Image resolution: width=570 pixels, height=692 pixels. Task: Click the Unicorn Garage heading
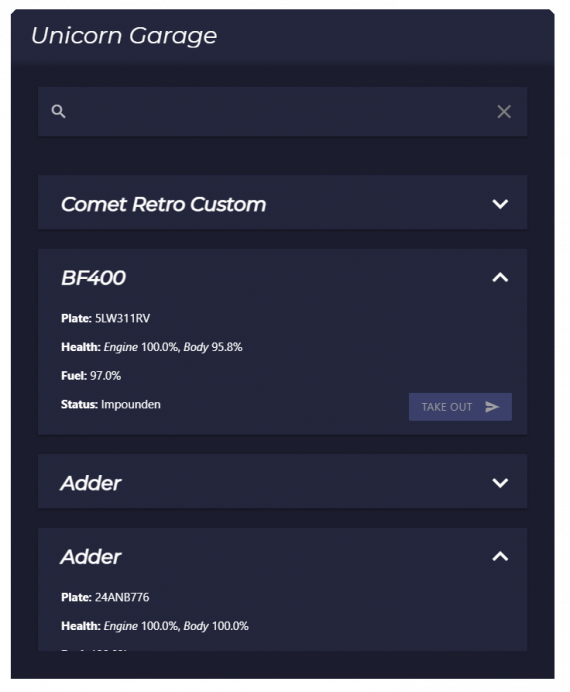pos(124,36)
